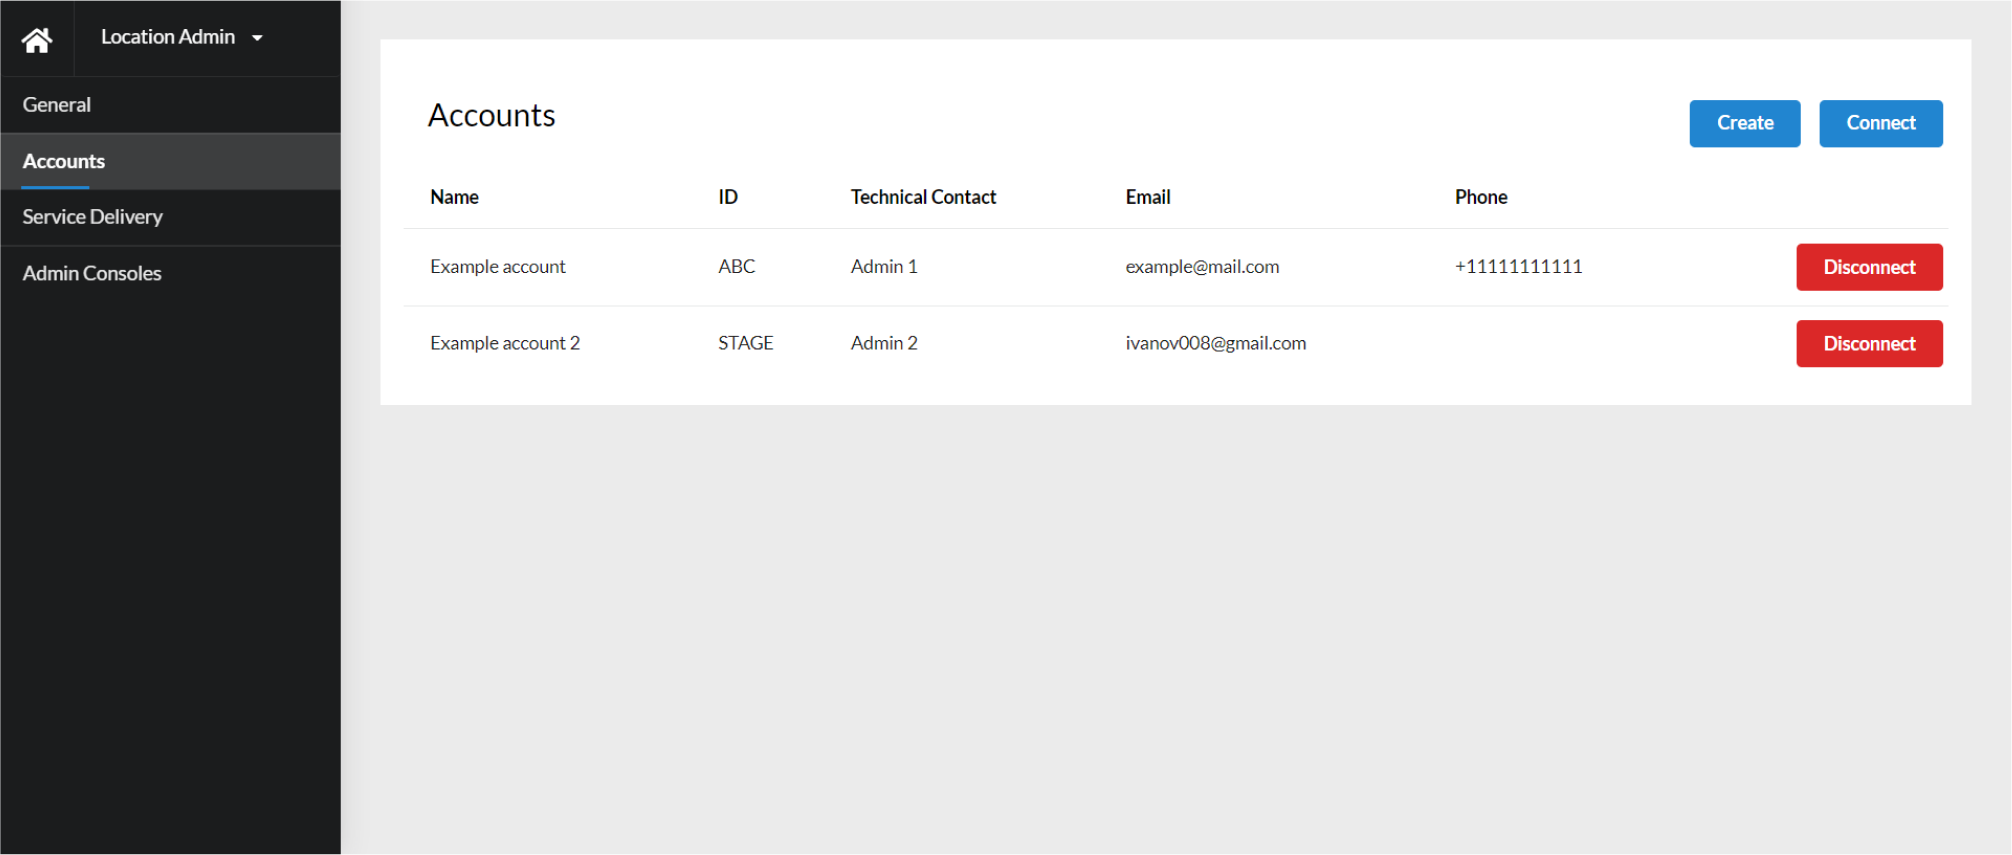
Task: Click the Phone column header
Action: pos(1480,197)
